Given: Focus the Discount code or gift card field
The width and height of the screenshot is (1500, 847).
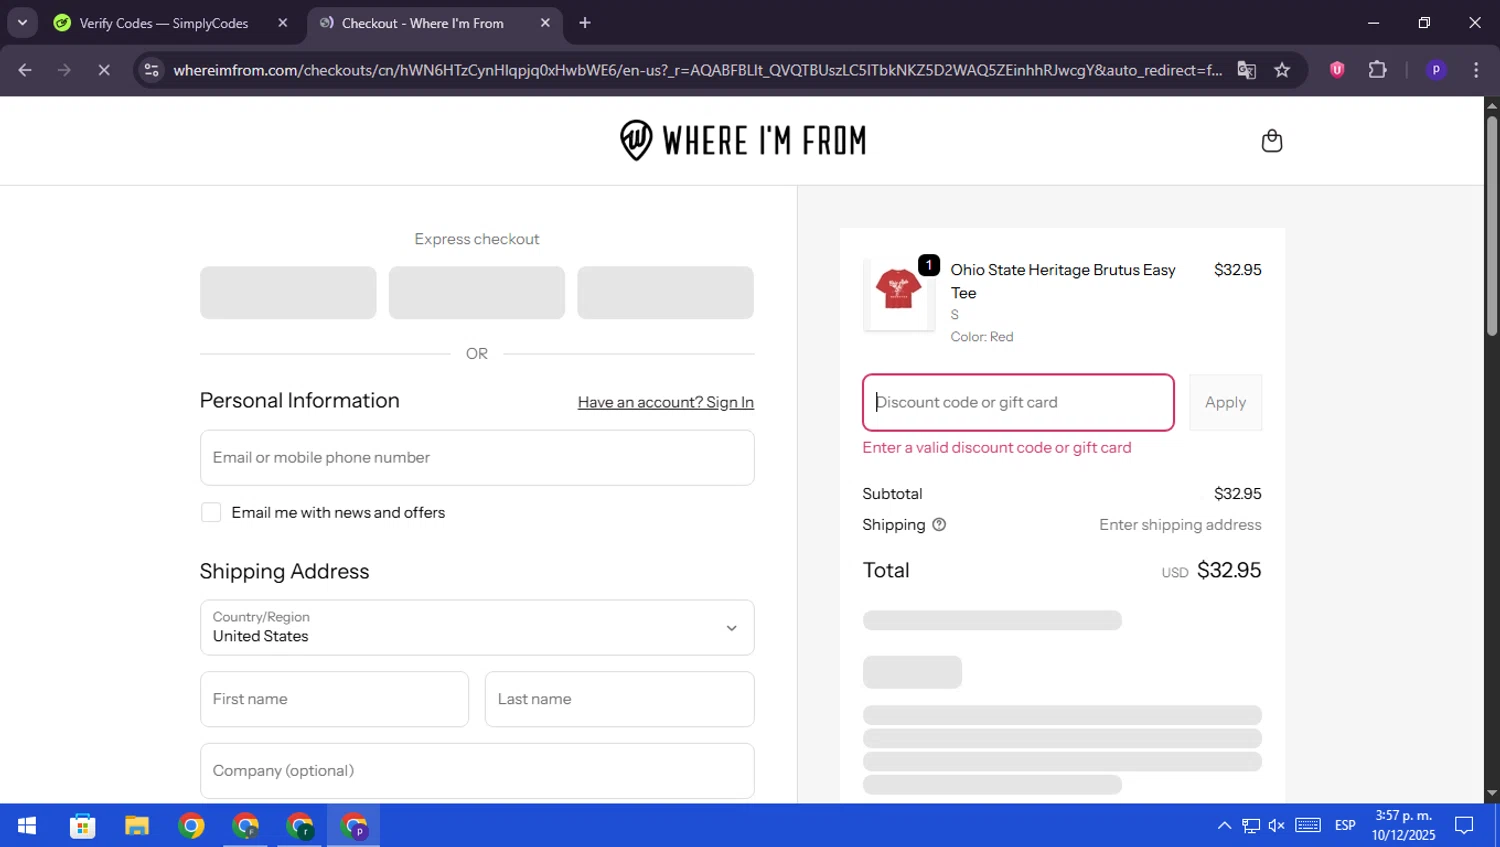Looking at the screenshot, I should 1018,403.
